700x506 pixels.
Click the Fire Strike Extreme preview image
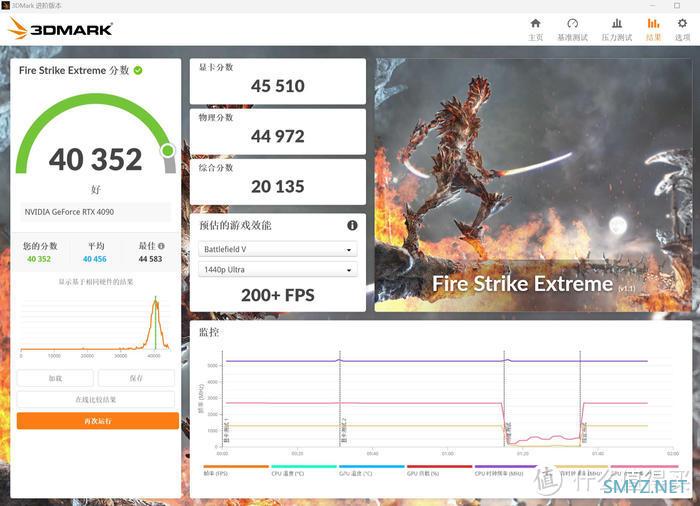coord(533,185)
